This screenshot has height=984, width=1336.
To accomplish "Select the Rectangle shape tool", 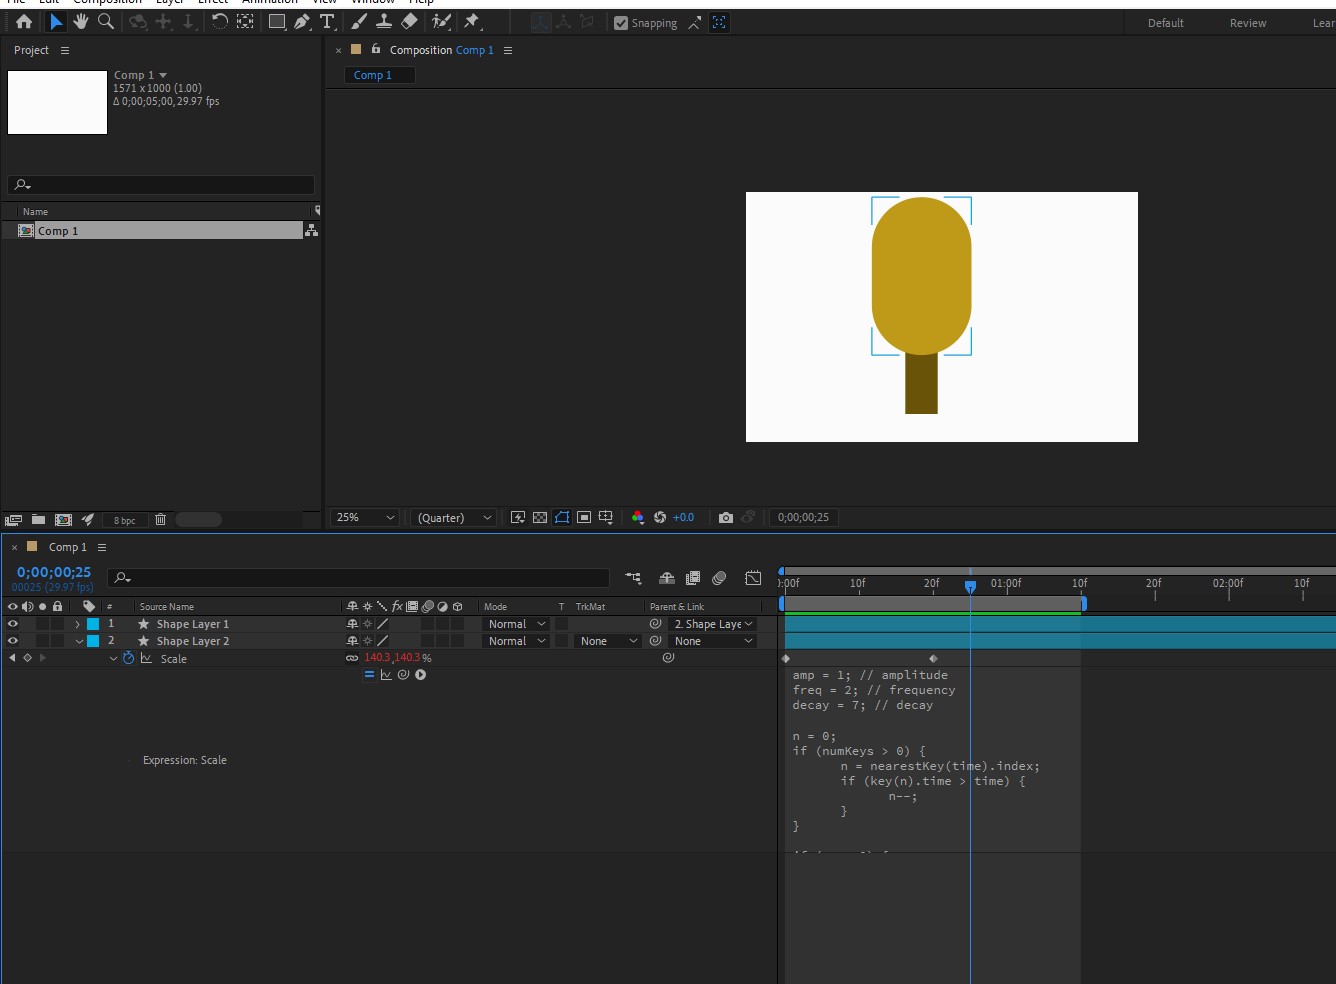I will (x=277, y=21).
